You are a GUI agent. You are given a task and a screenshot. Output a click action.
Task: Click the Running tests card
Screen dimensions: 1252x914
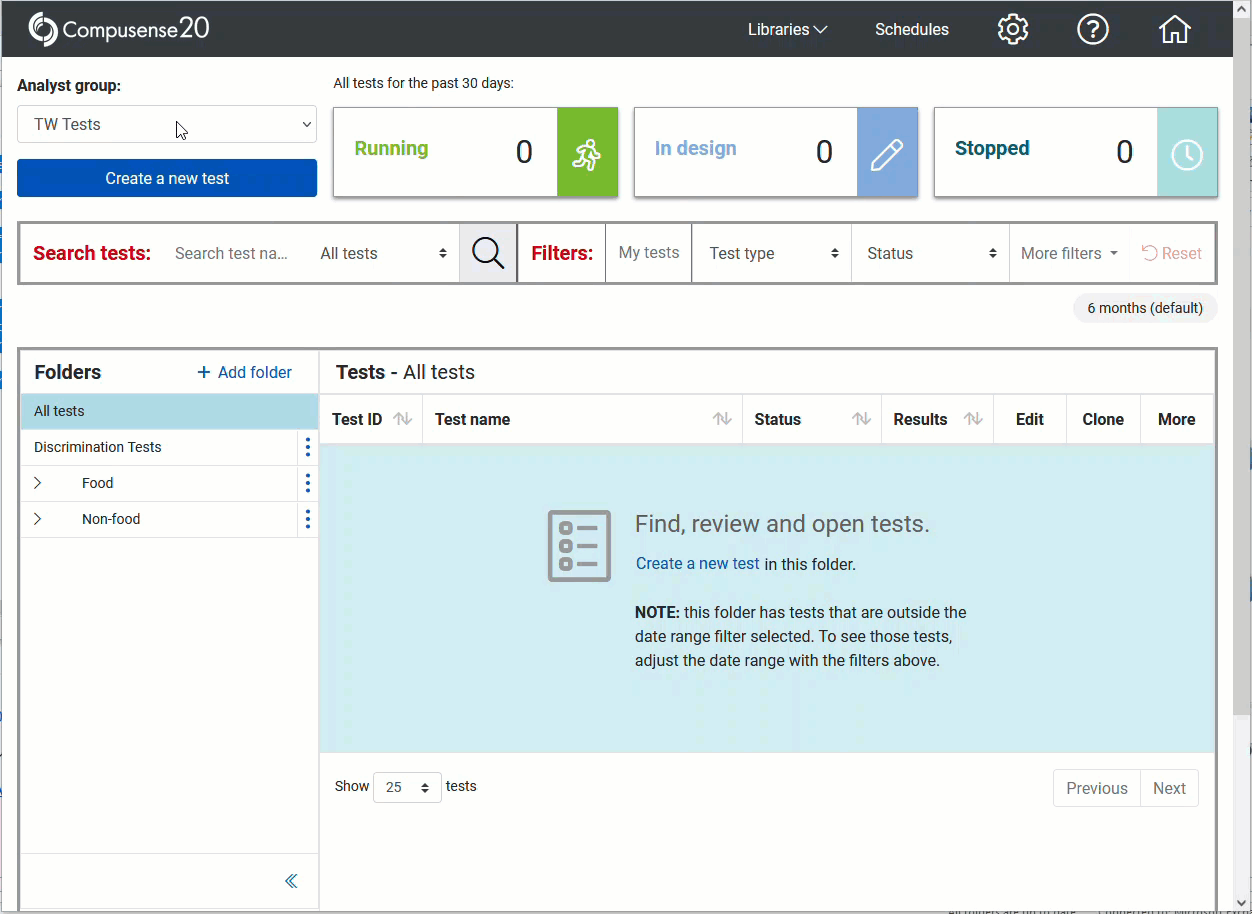click(475, 152)
